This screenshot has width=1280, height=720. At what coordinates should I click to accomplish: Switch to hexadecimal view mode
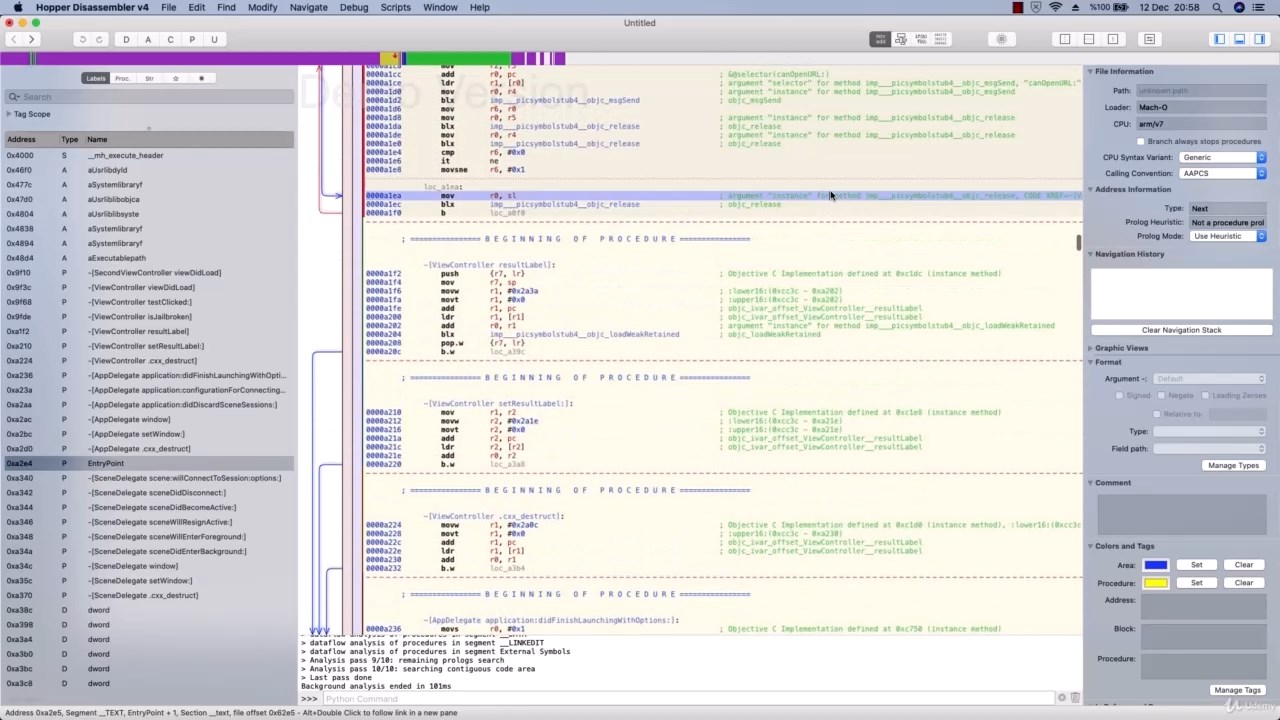coord(941,39)
